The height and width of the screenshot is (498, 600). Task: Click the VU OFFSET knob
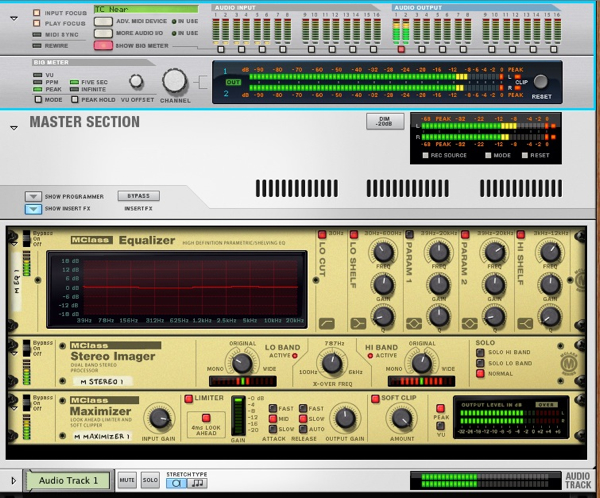pyautogui.click(x=136, y=81)
